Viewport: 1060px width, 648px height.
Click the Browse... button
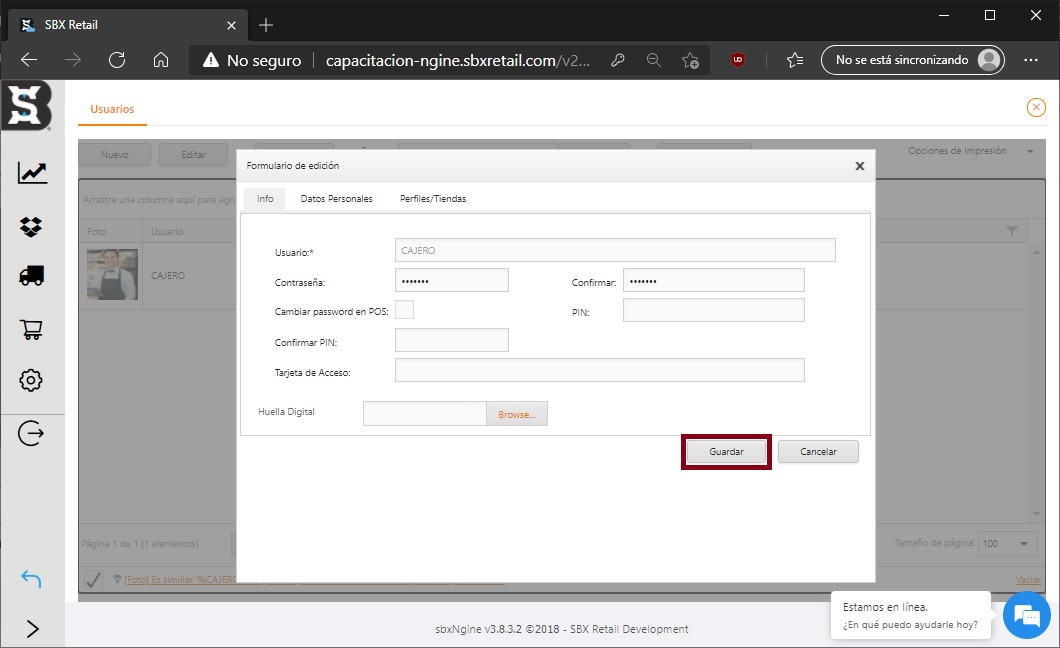[516, 414]
